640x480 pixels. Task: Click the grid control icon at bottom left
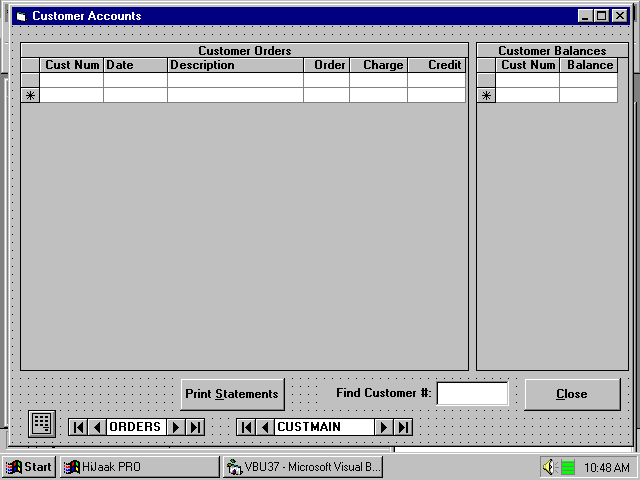[x=41, y=423]
